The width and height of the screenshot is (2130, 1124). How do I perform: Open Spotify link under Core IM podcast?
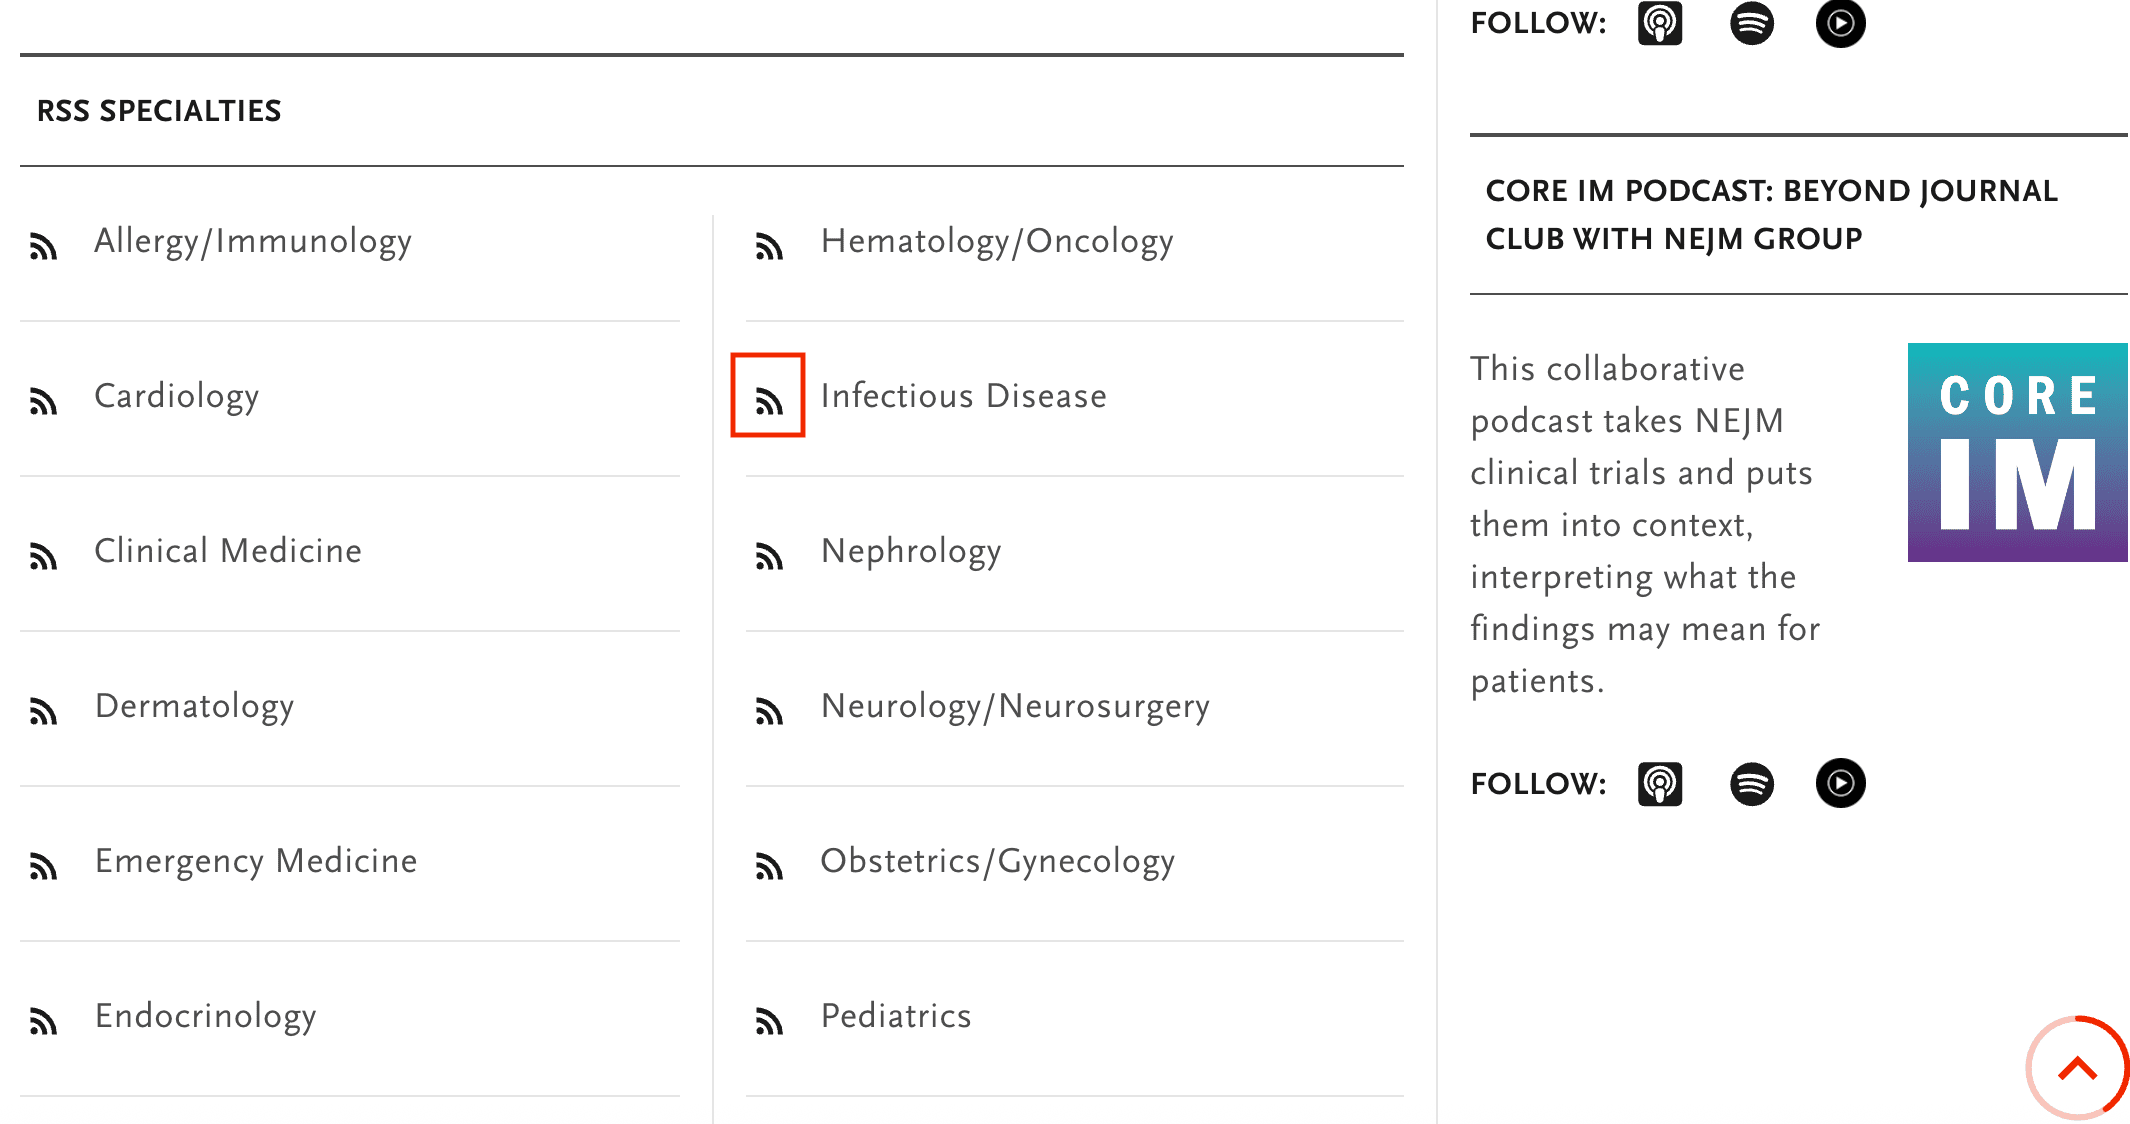[1751, 783]
